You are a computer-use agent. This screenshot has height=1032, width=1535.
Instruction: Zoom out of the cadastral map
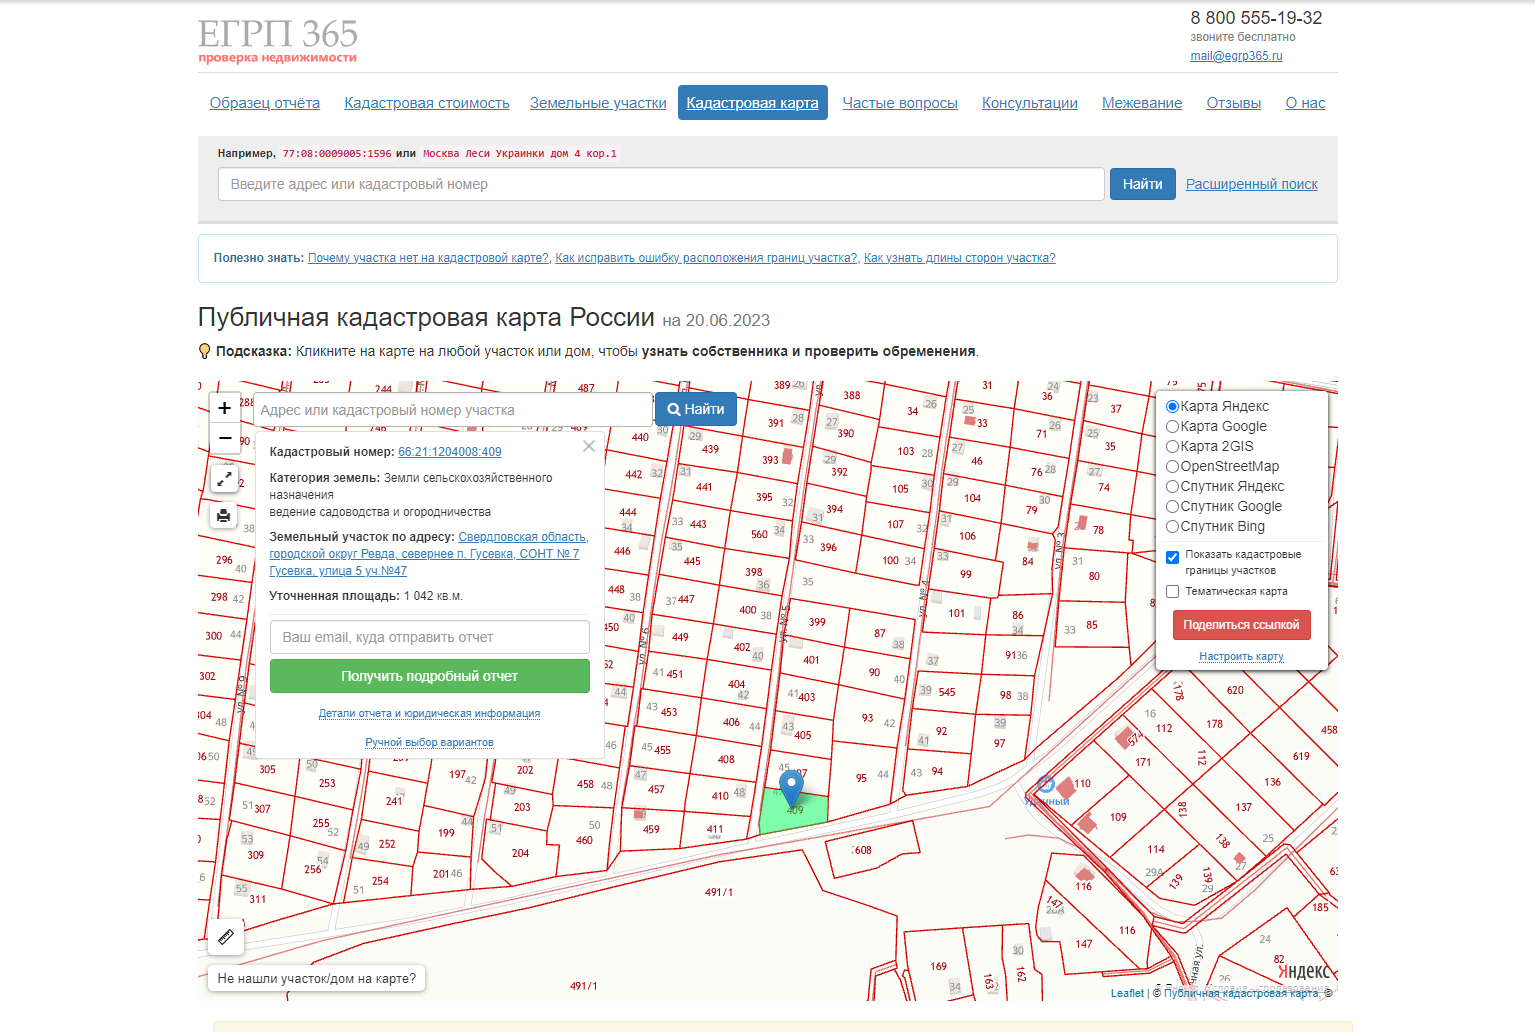225,438
